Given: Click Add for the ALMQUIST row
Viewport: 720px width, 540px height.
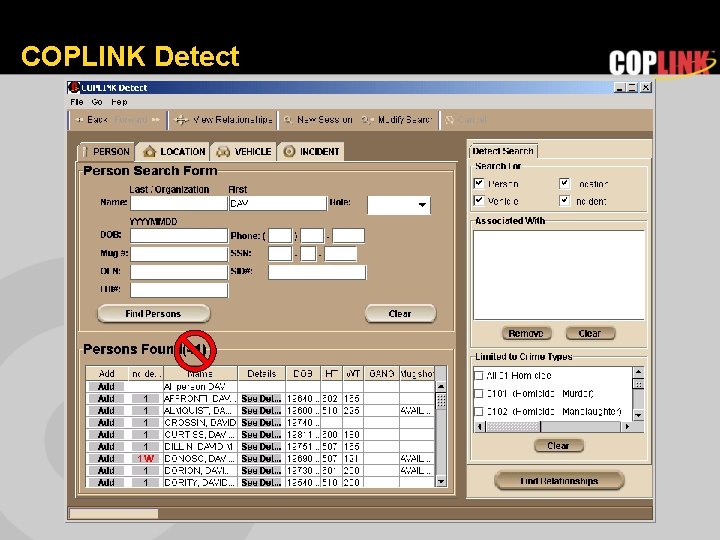Looking at the screenshot, I should point(106,411).
